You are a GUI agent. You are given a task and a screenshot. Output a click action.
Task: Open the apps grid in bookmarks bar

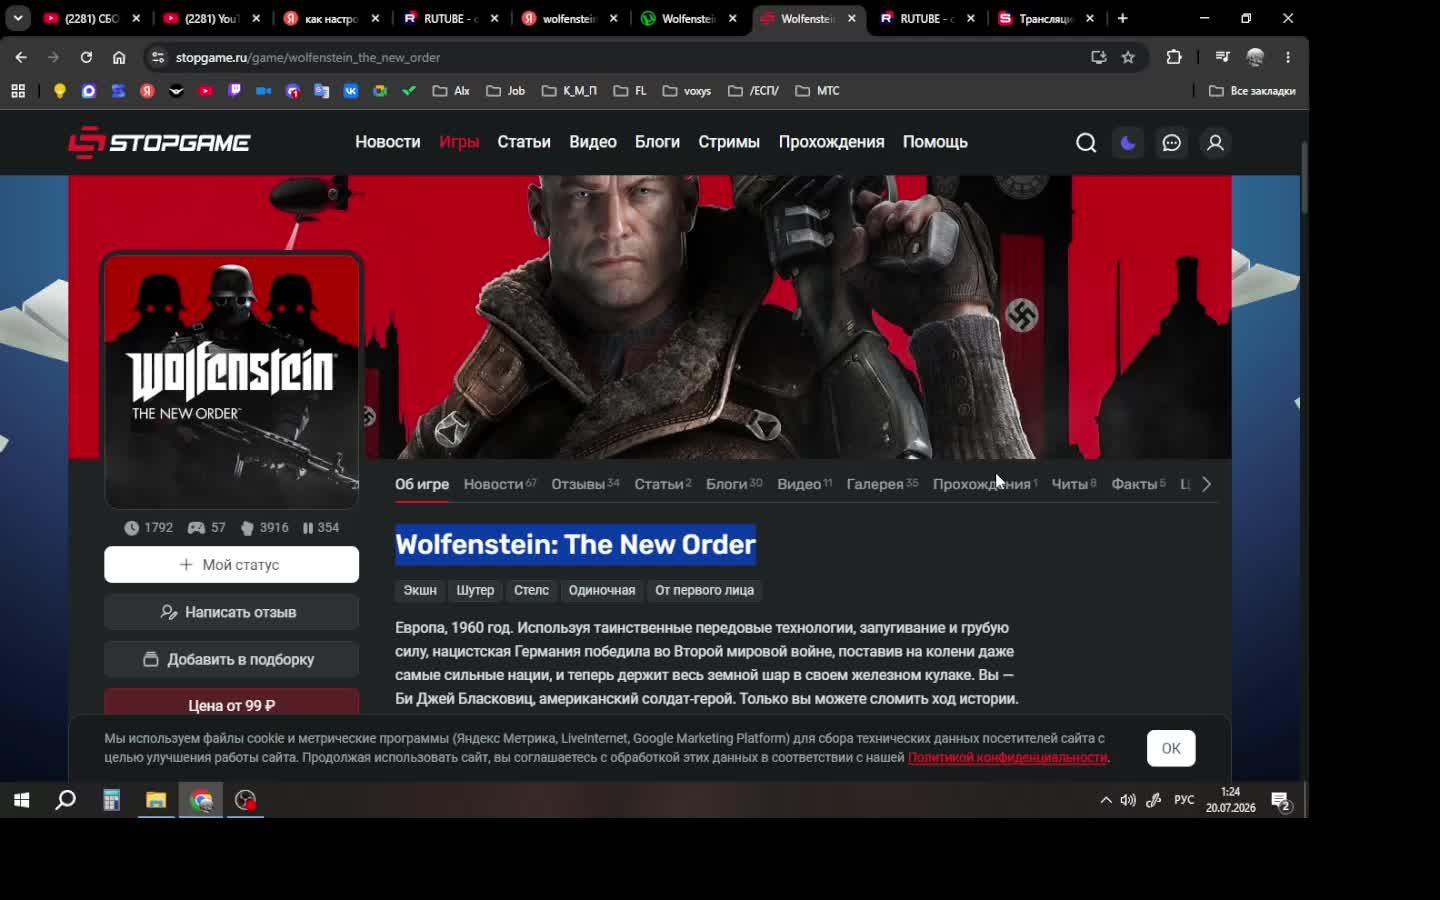point(18,91)
